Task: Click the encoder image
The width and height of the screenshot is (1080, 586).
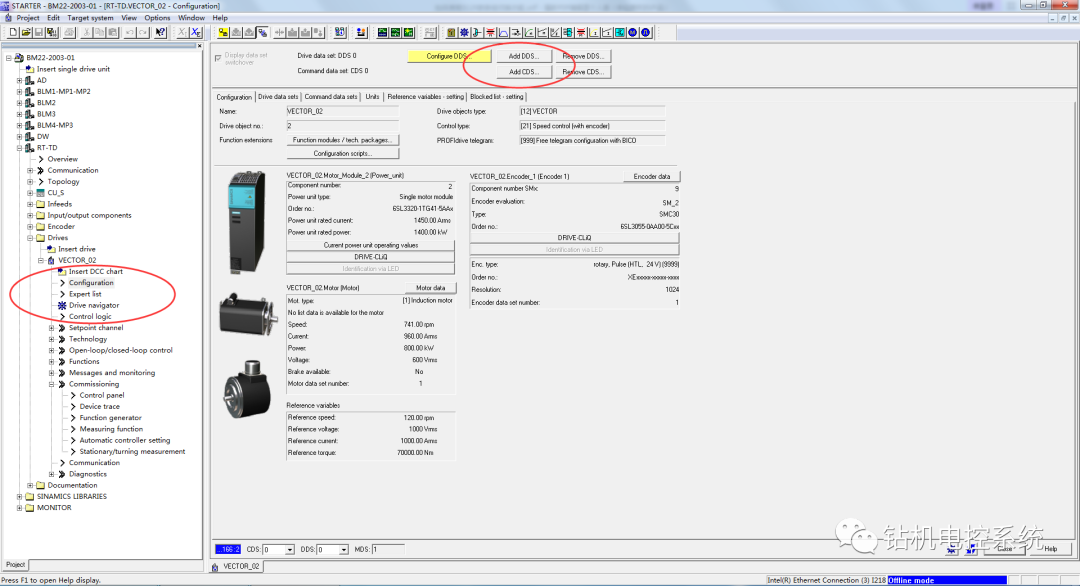Action: (x=247, y=388)
